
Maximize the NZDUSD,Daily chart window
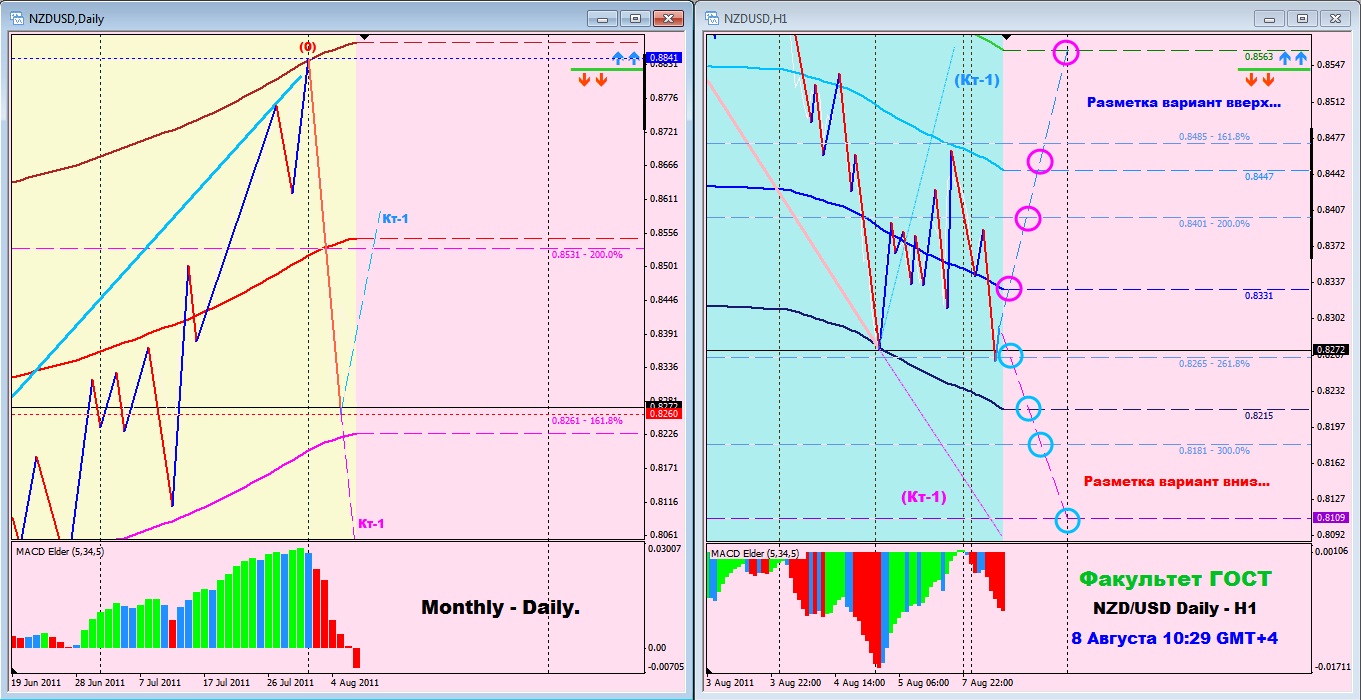(634, 18)
